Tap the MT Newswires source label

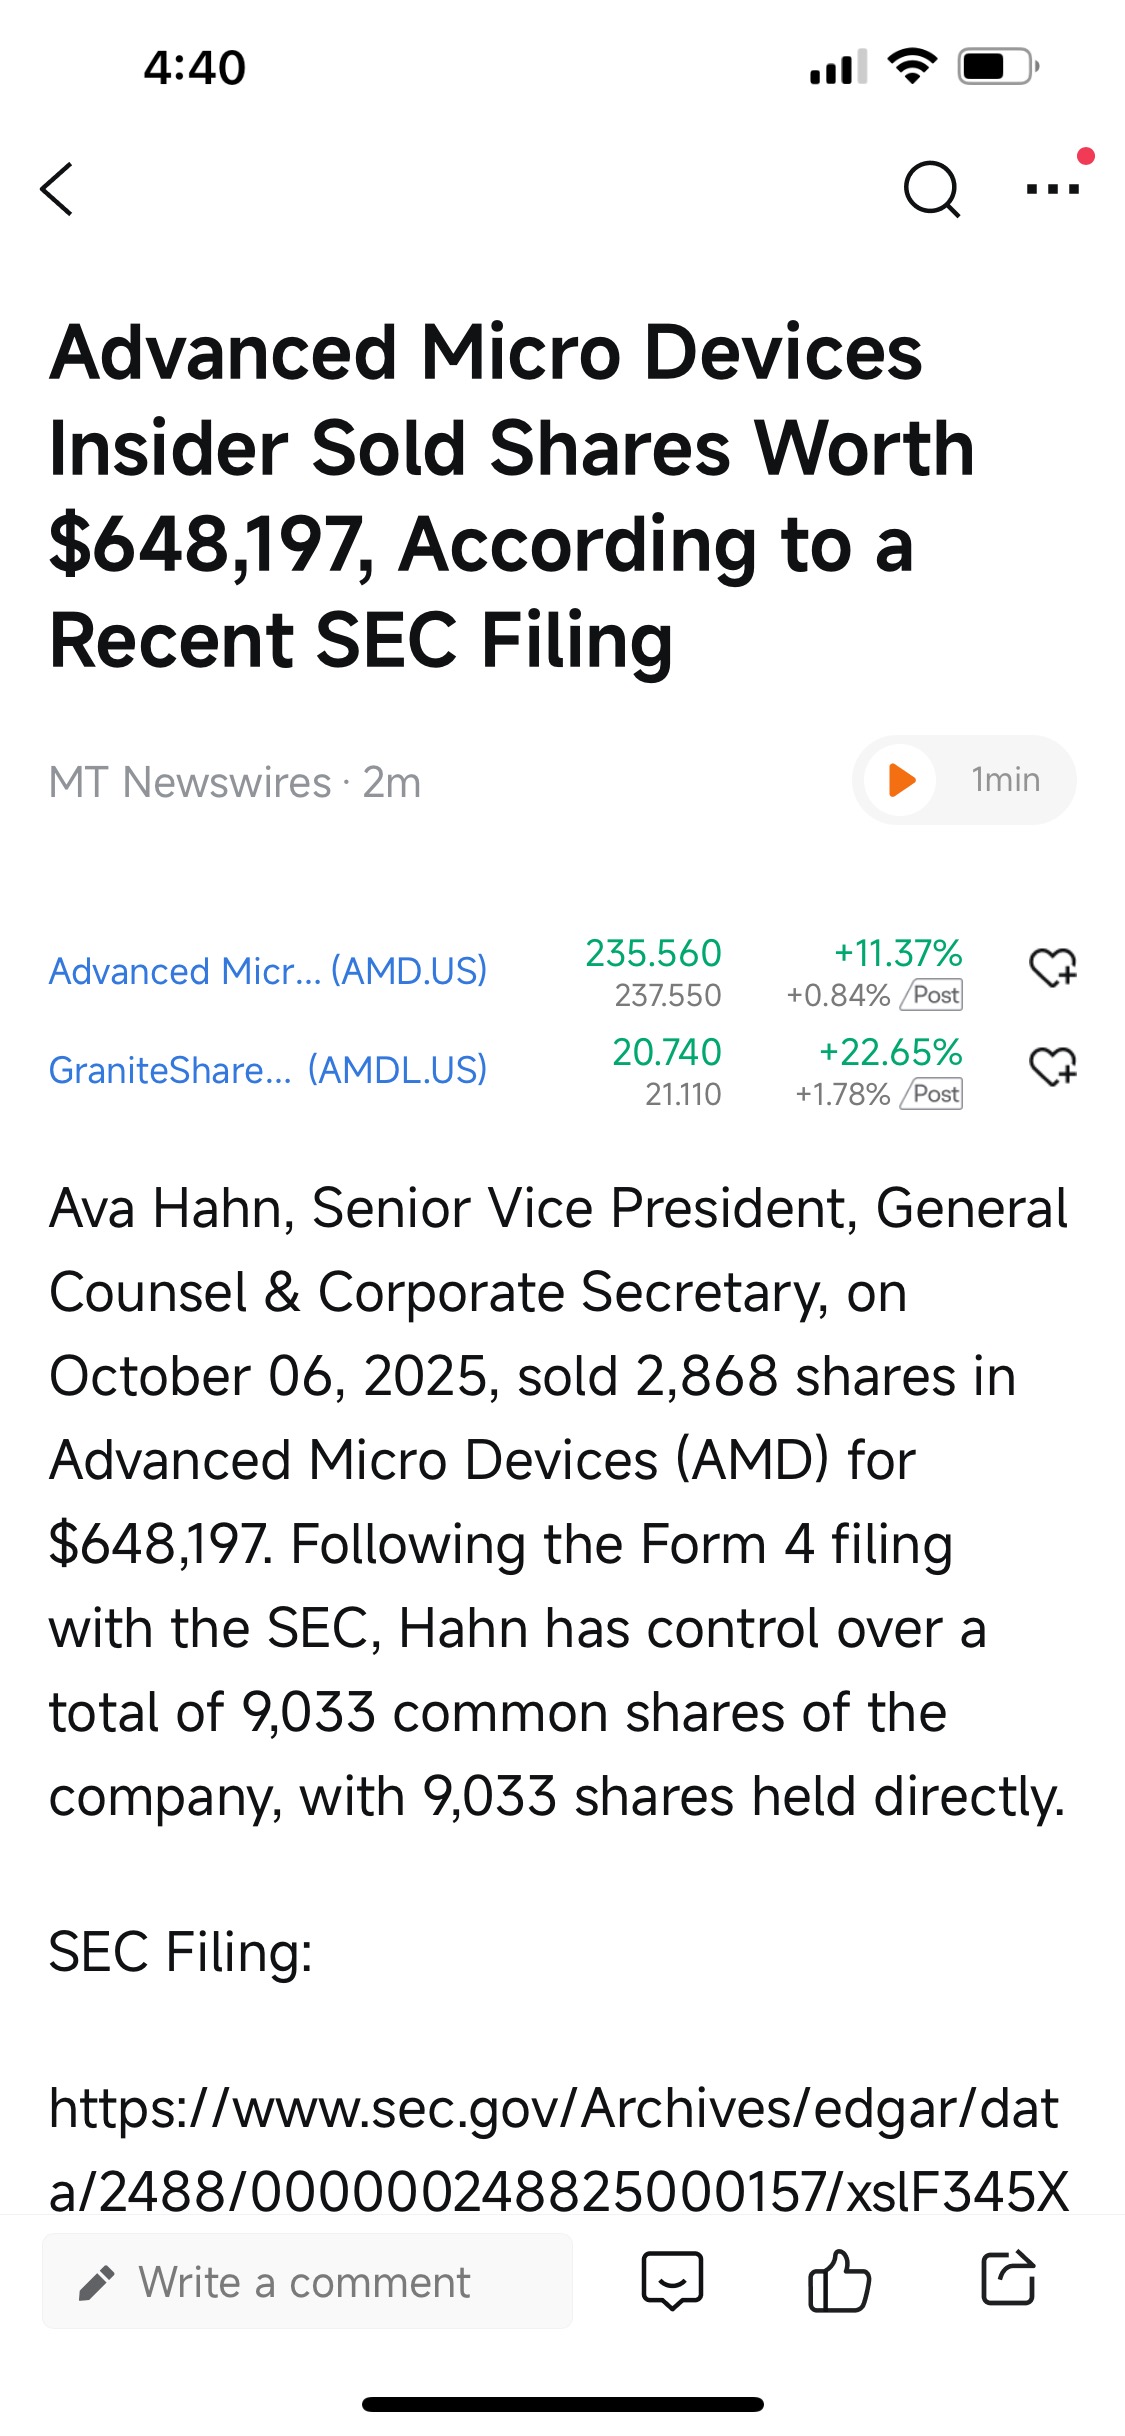tap(190, 782)
